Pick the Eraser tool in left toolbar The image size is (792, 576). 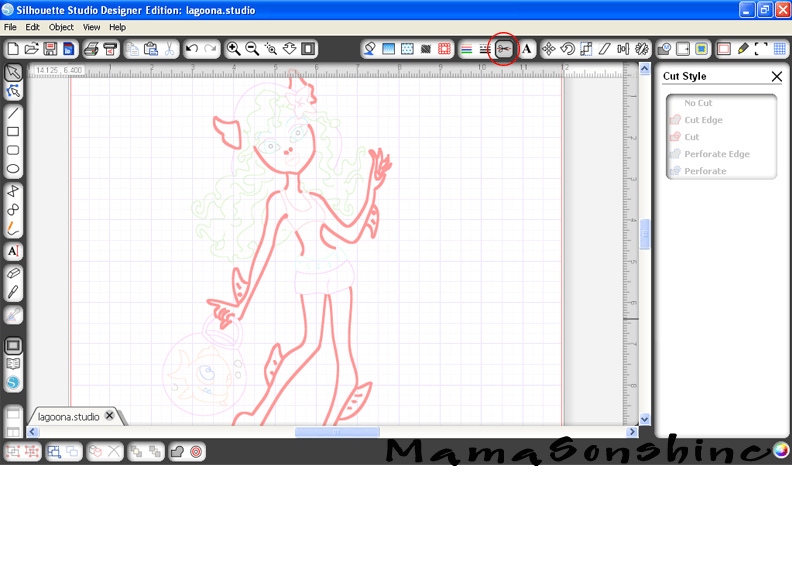pos(13,273)
